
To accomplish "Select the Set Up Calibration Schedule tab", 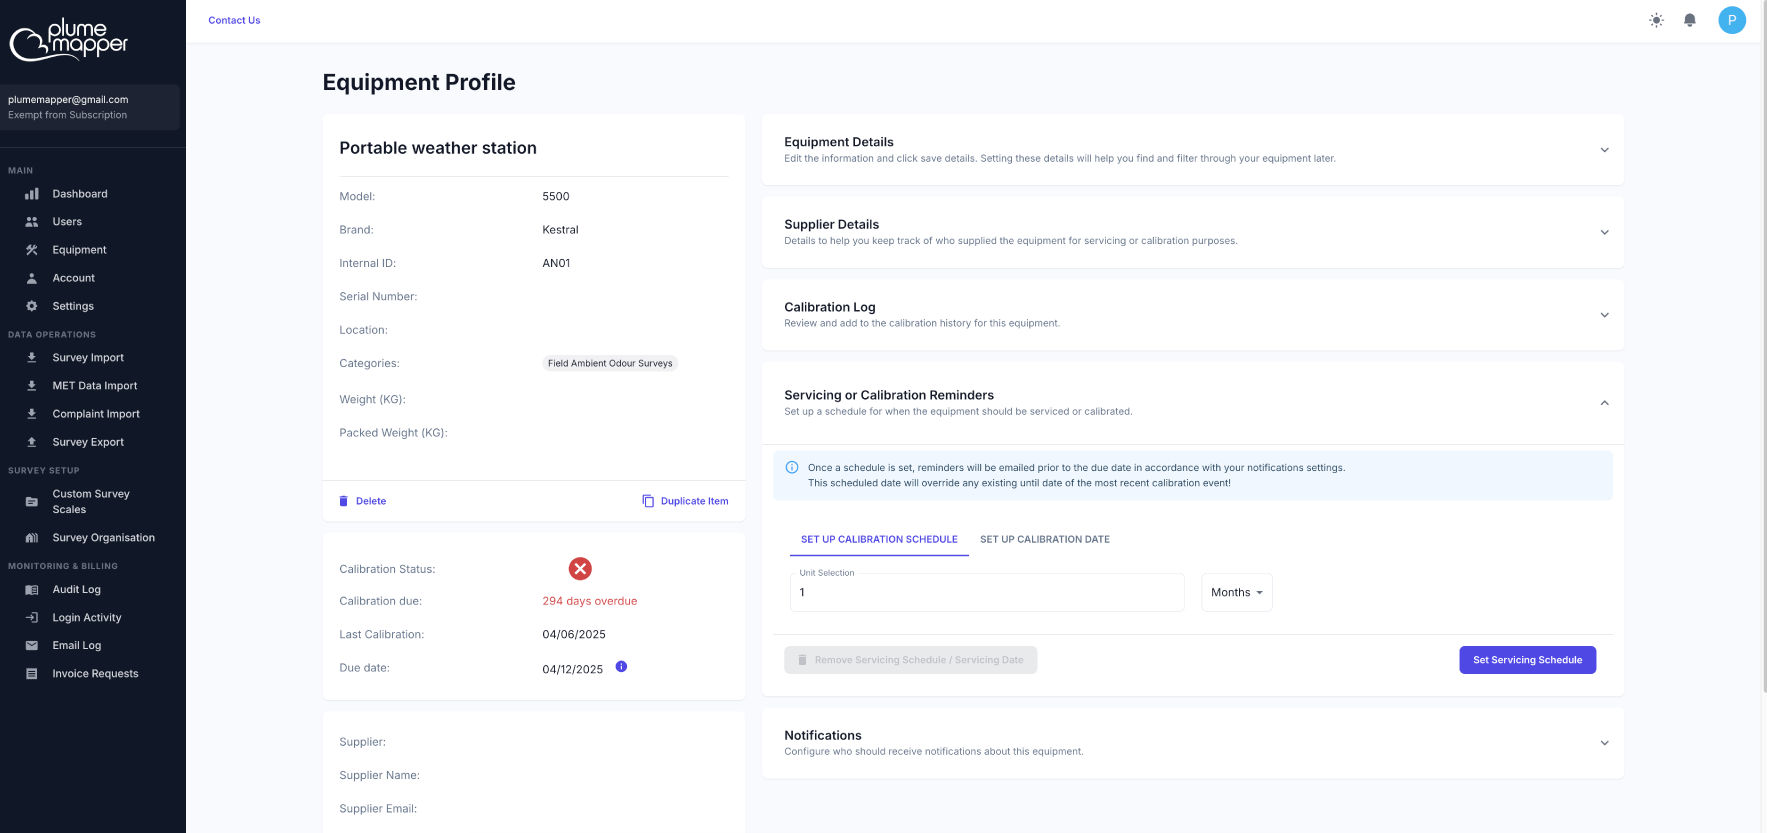I will tap(879, 540).
